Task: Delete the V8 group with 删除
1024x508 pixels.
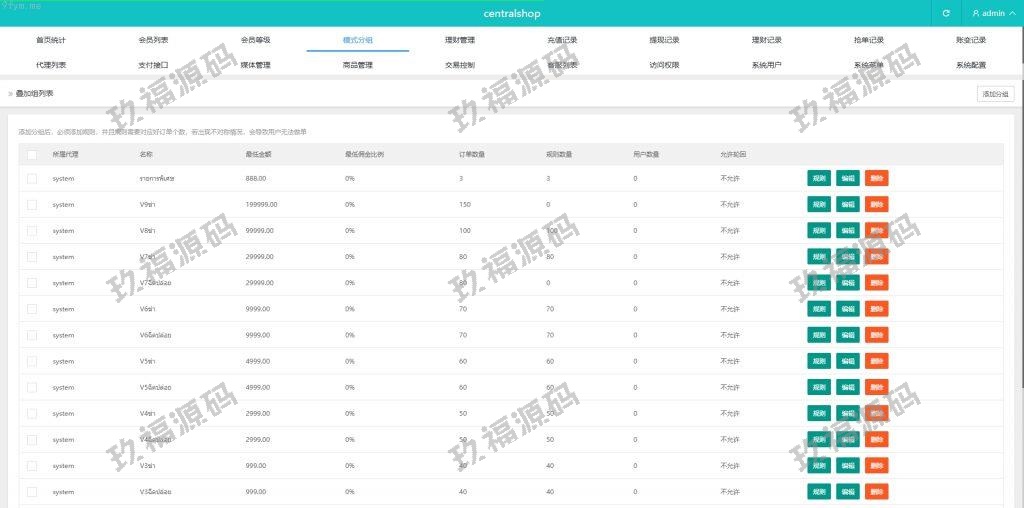Action: 876,230
